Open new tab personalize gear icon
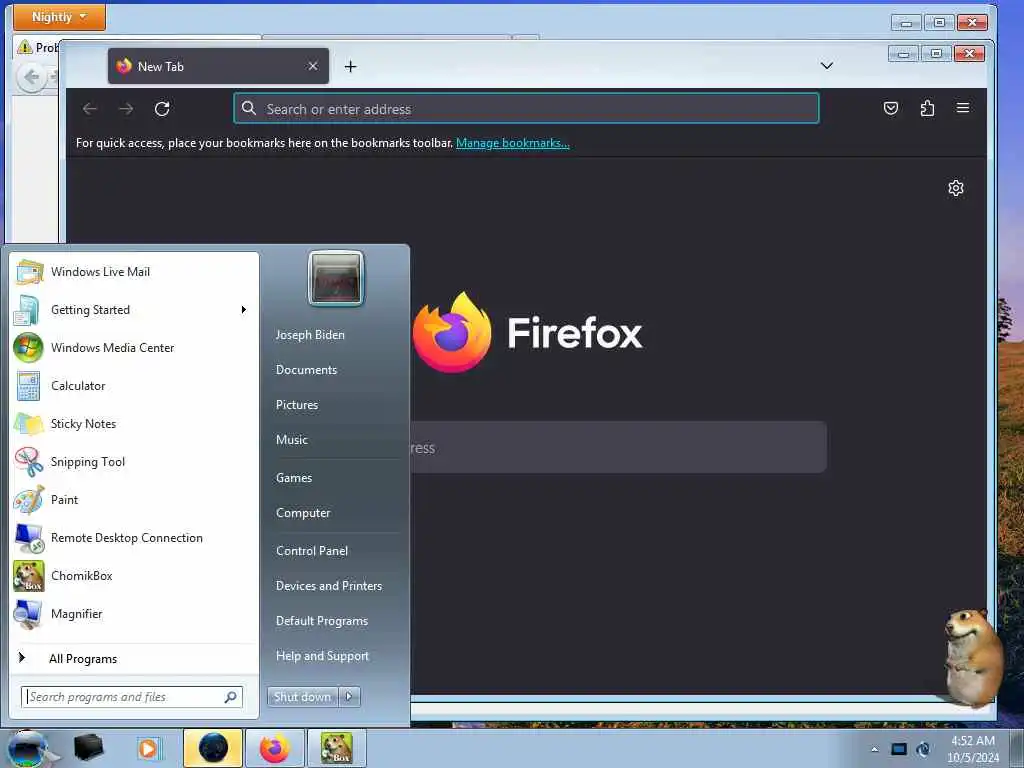1024x768 pixels. pyautogui.click(x=955, y=188)
